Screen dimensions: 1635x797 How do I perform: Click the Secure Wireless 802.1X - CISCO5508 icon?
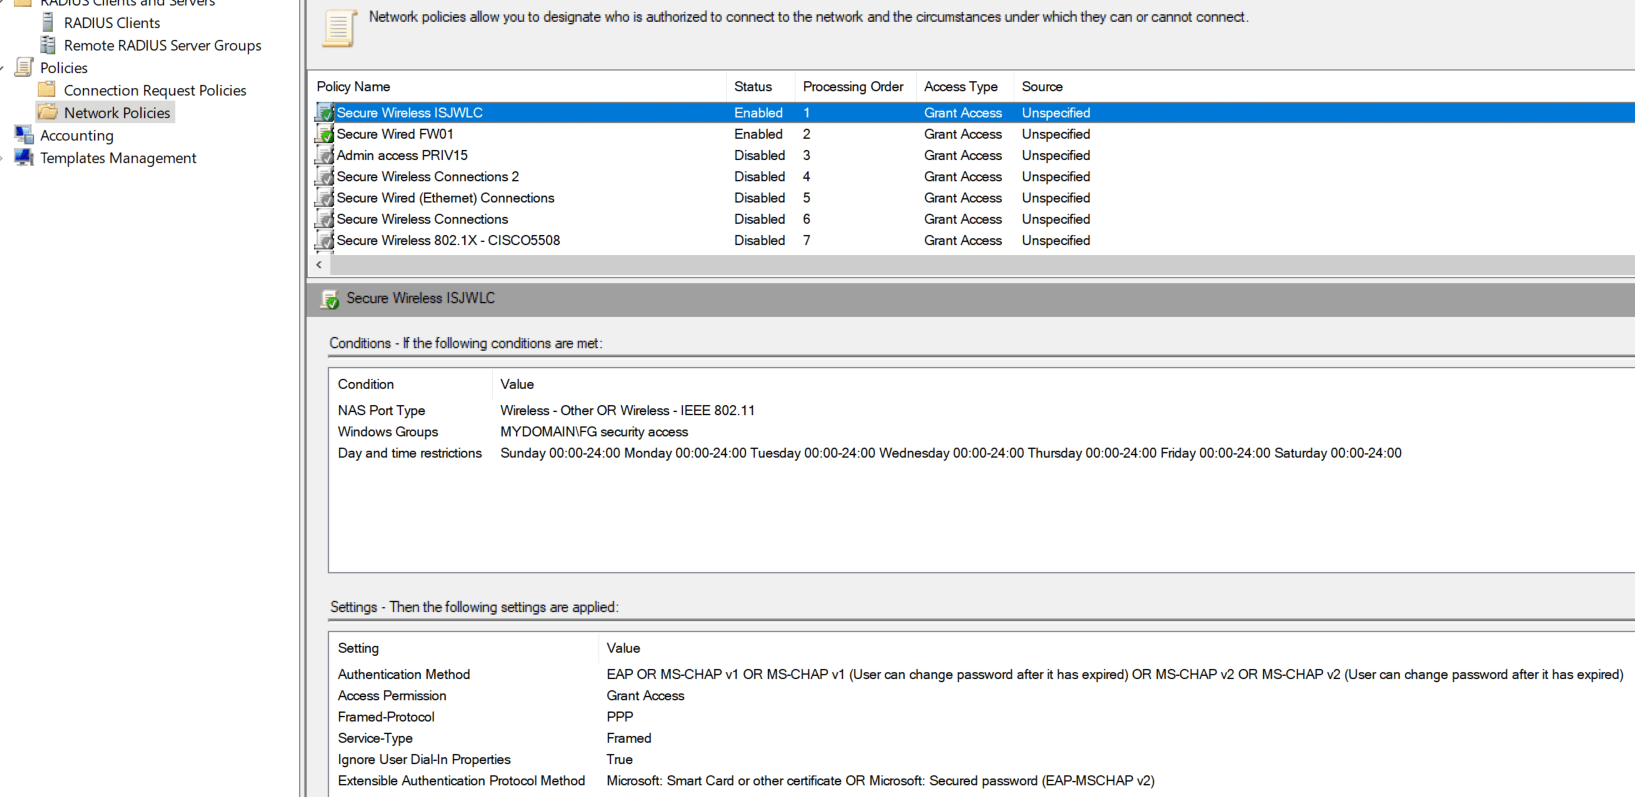pos(325,240)
